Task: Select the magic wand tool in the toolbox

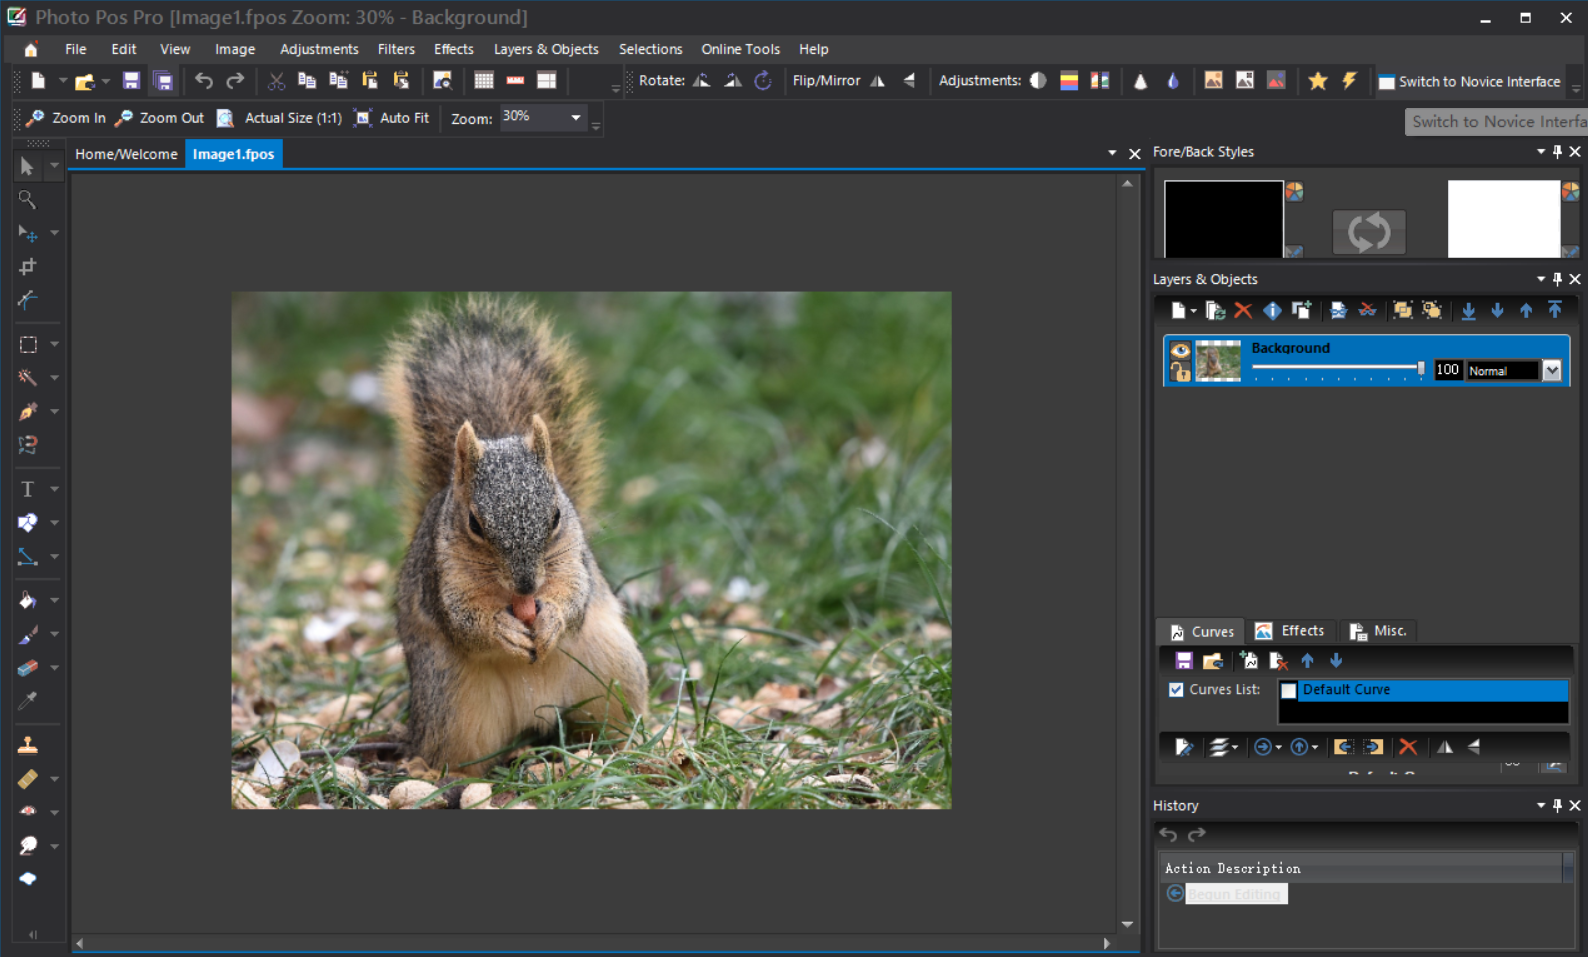Action: click(28, 378)
